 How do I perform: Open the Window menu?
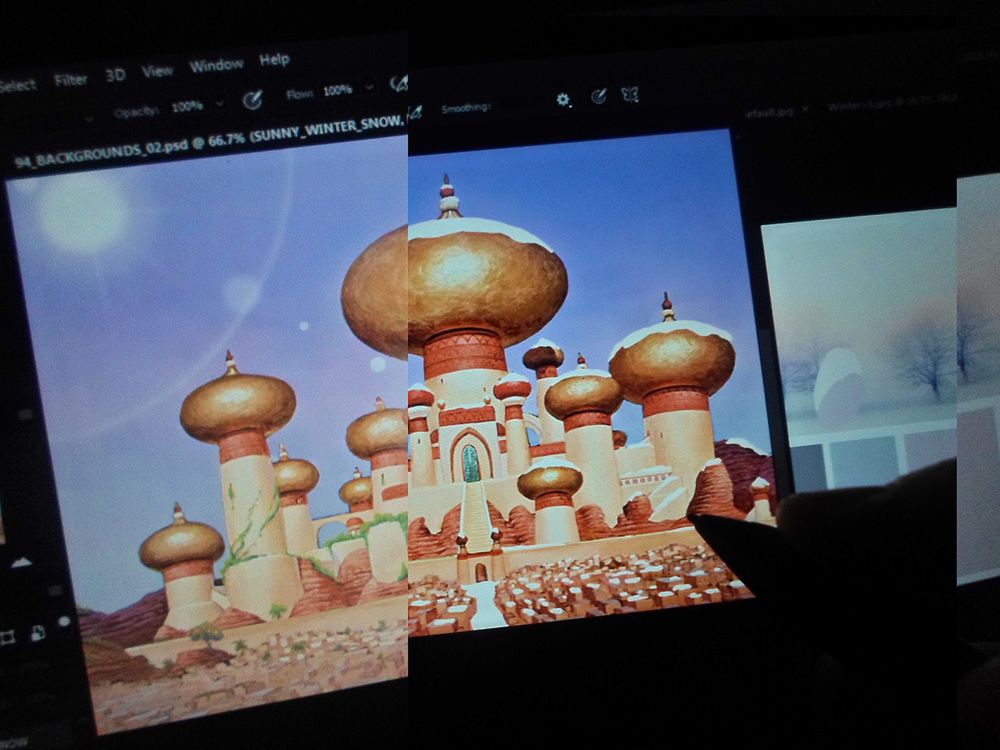point(216,65)
